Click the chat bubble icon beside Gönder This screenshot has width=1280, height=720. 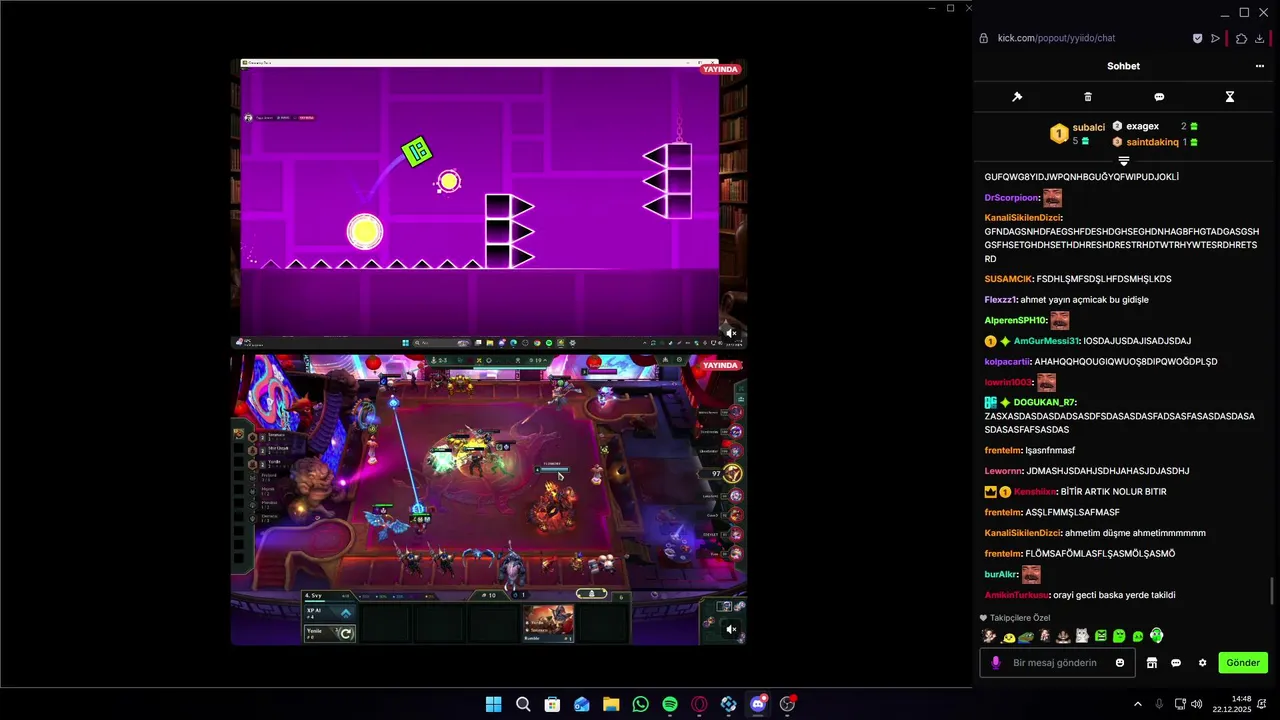[x=1176, y=662]
